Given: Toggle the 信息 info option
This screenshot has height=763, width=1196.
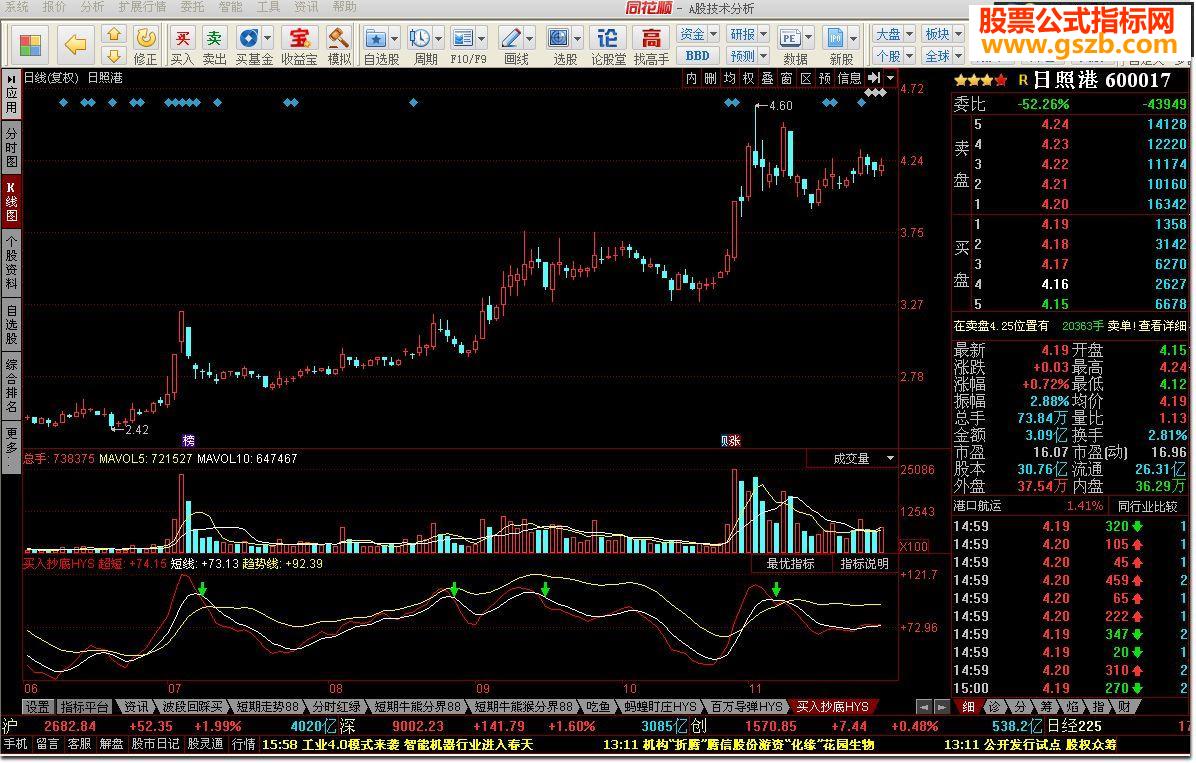Looking at the screenshot, I should tap(849, 78).
